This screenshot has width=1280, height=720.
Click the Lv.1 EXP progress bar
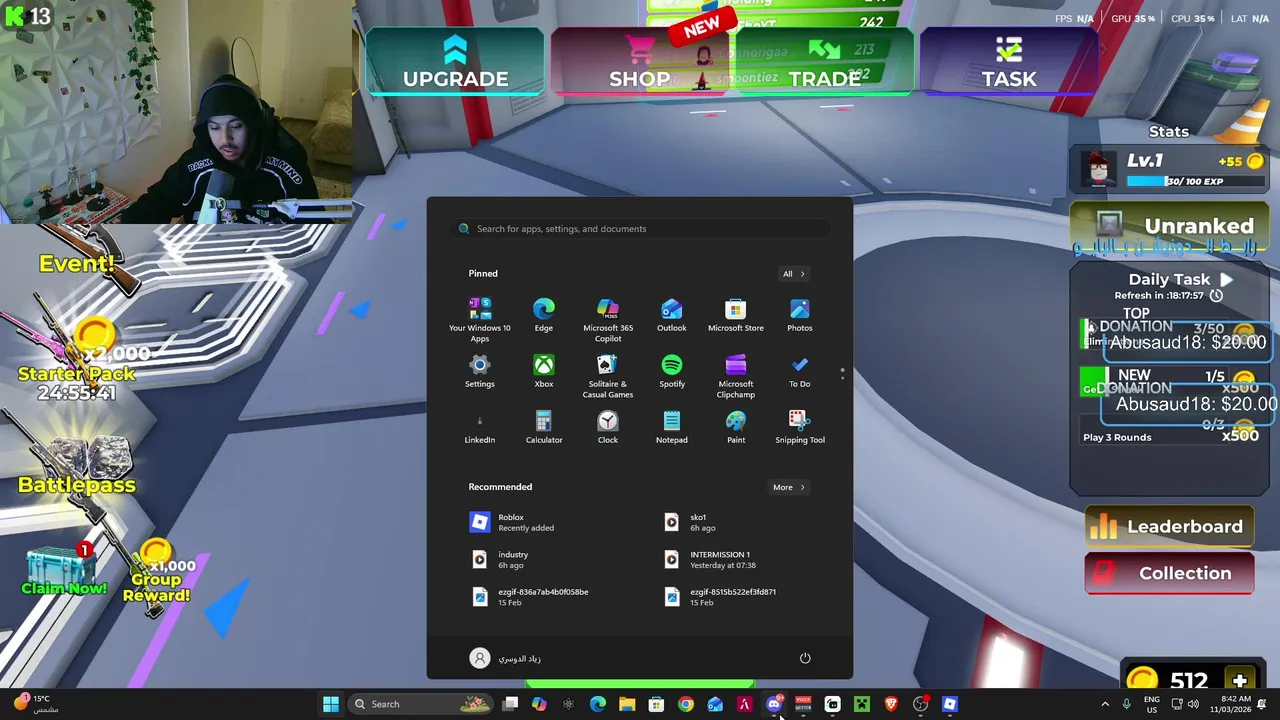1196,181
